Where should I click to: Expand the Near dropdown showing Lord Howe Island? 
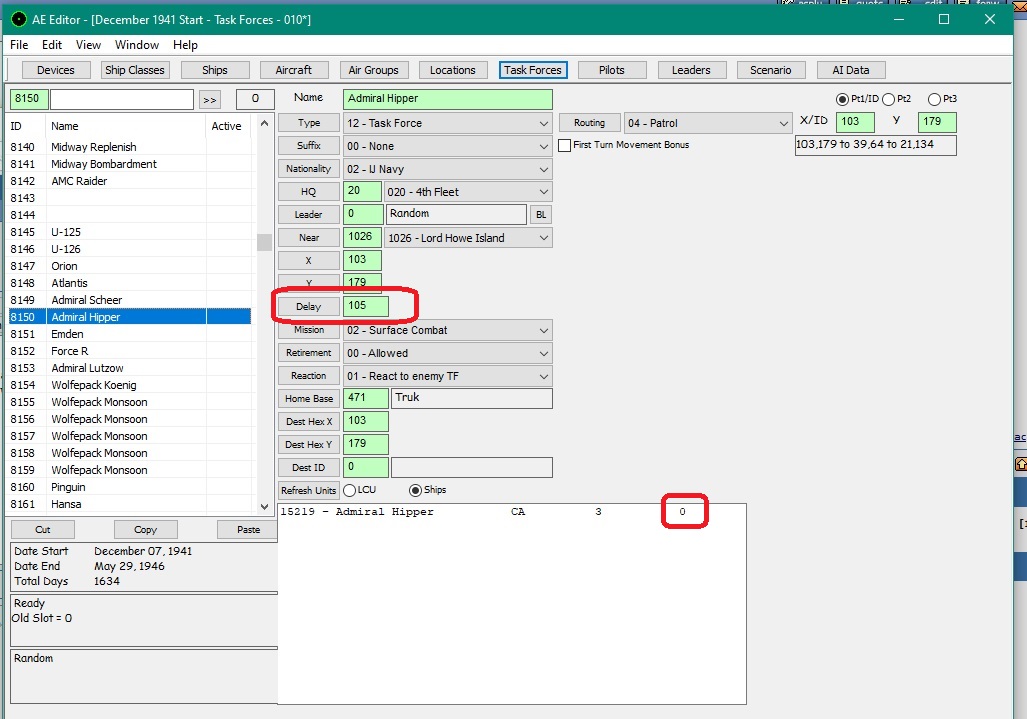coord(544,238)
